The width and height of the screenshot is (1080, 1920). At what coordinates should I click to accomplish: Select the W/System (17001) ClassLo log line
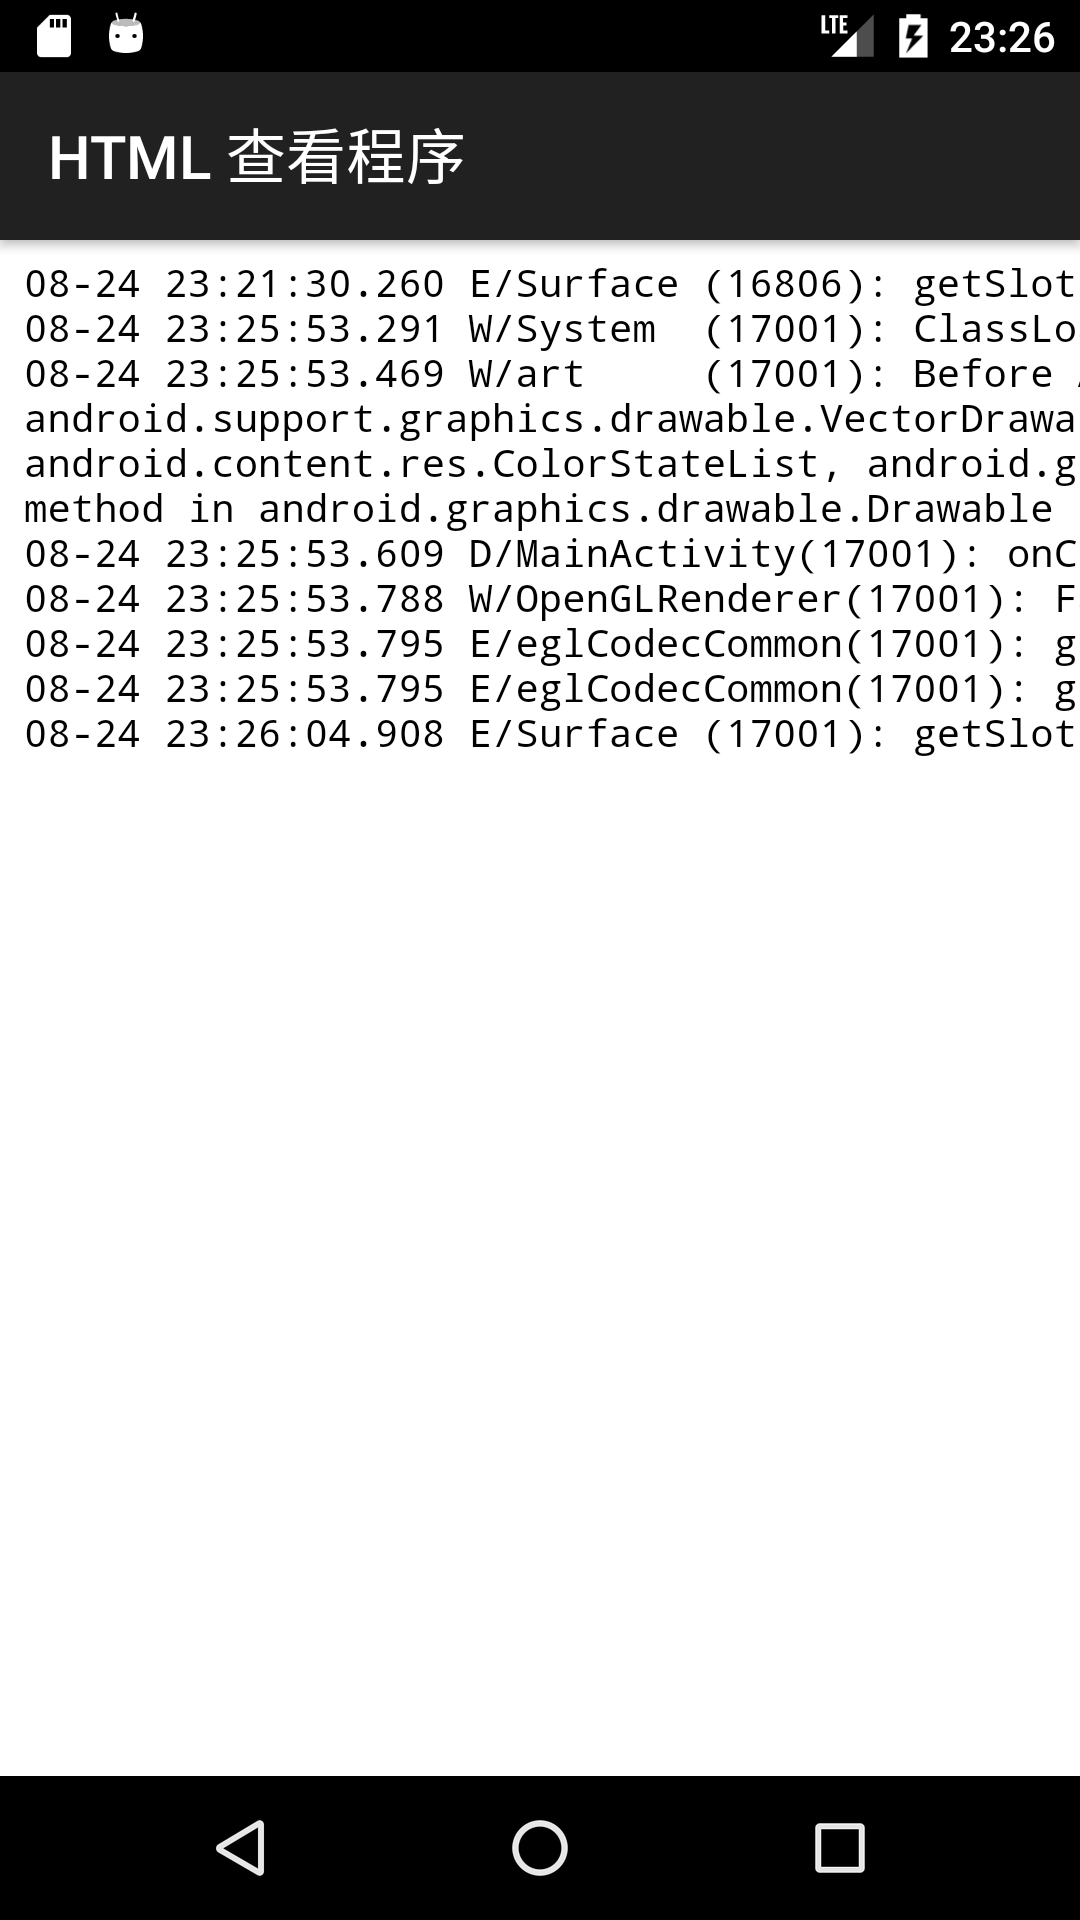[x=550, y=329]
